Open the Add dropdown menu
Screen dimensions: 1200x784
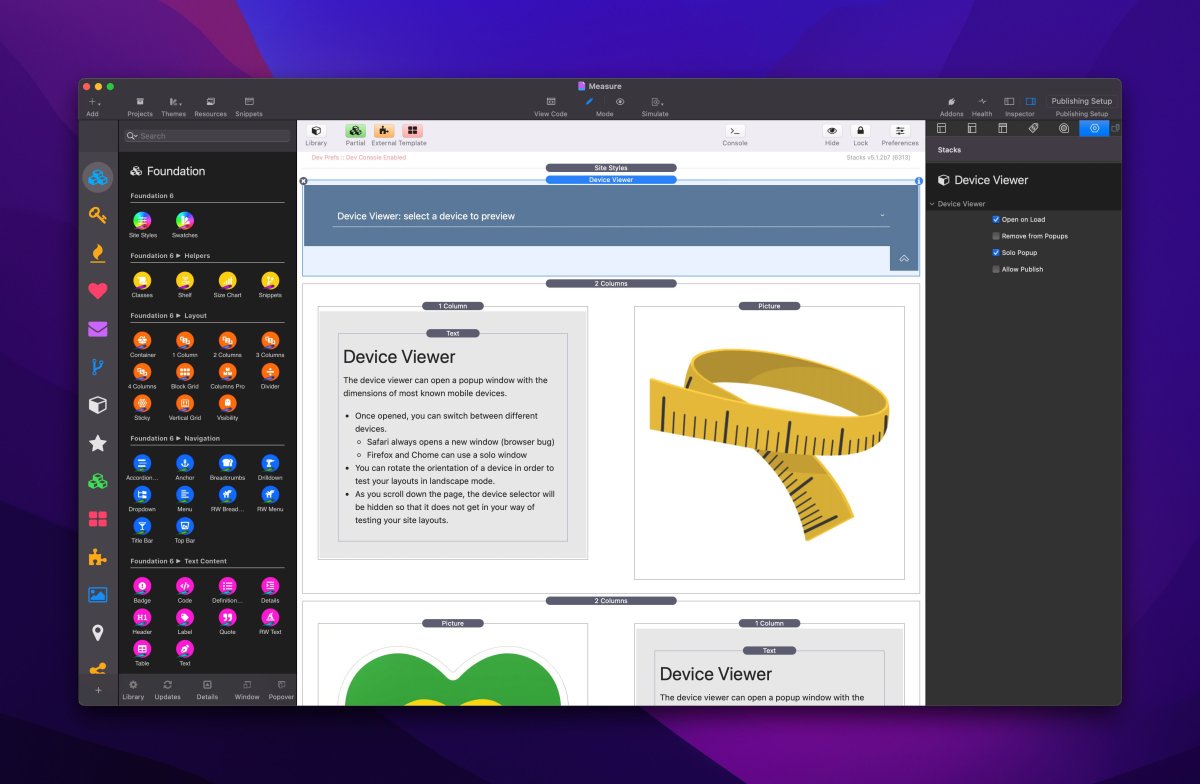point(93,102)
